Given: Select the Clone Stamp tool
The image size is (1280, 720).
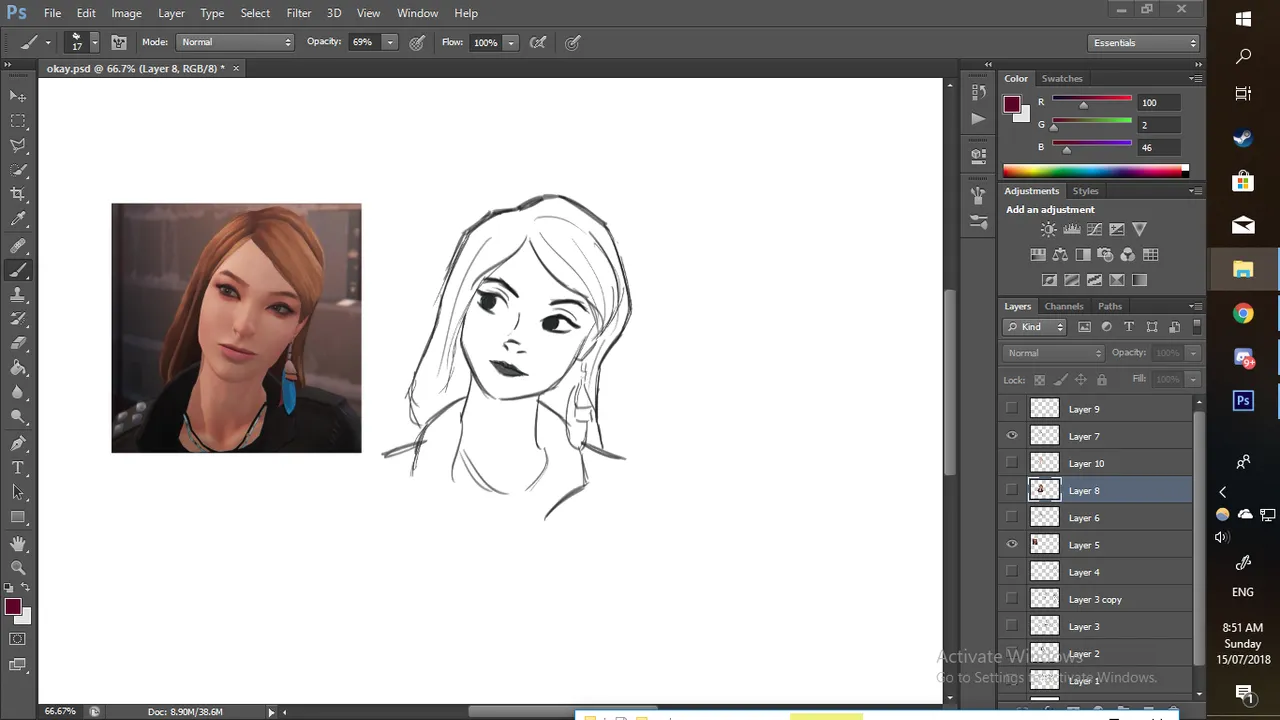Looking at the screenshot, I should click(18, 295).
